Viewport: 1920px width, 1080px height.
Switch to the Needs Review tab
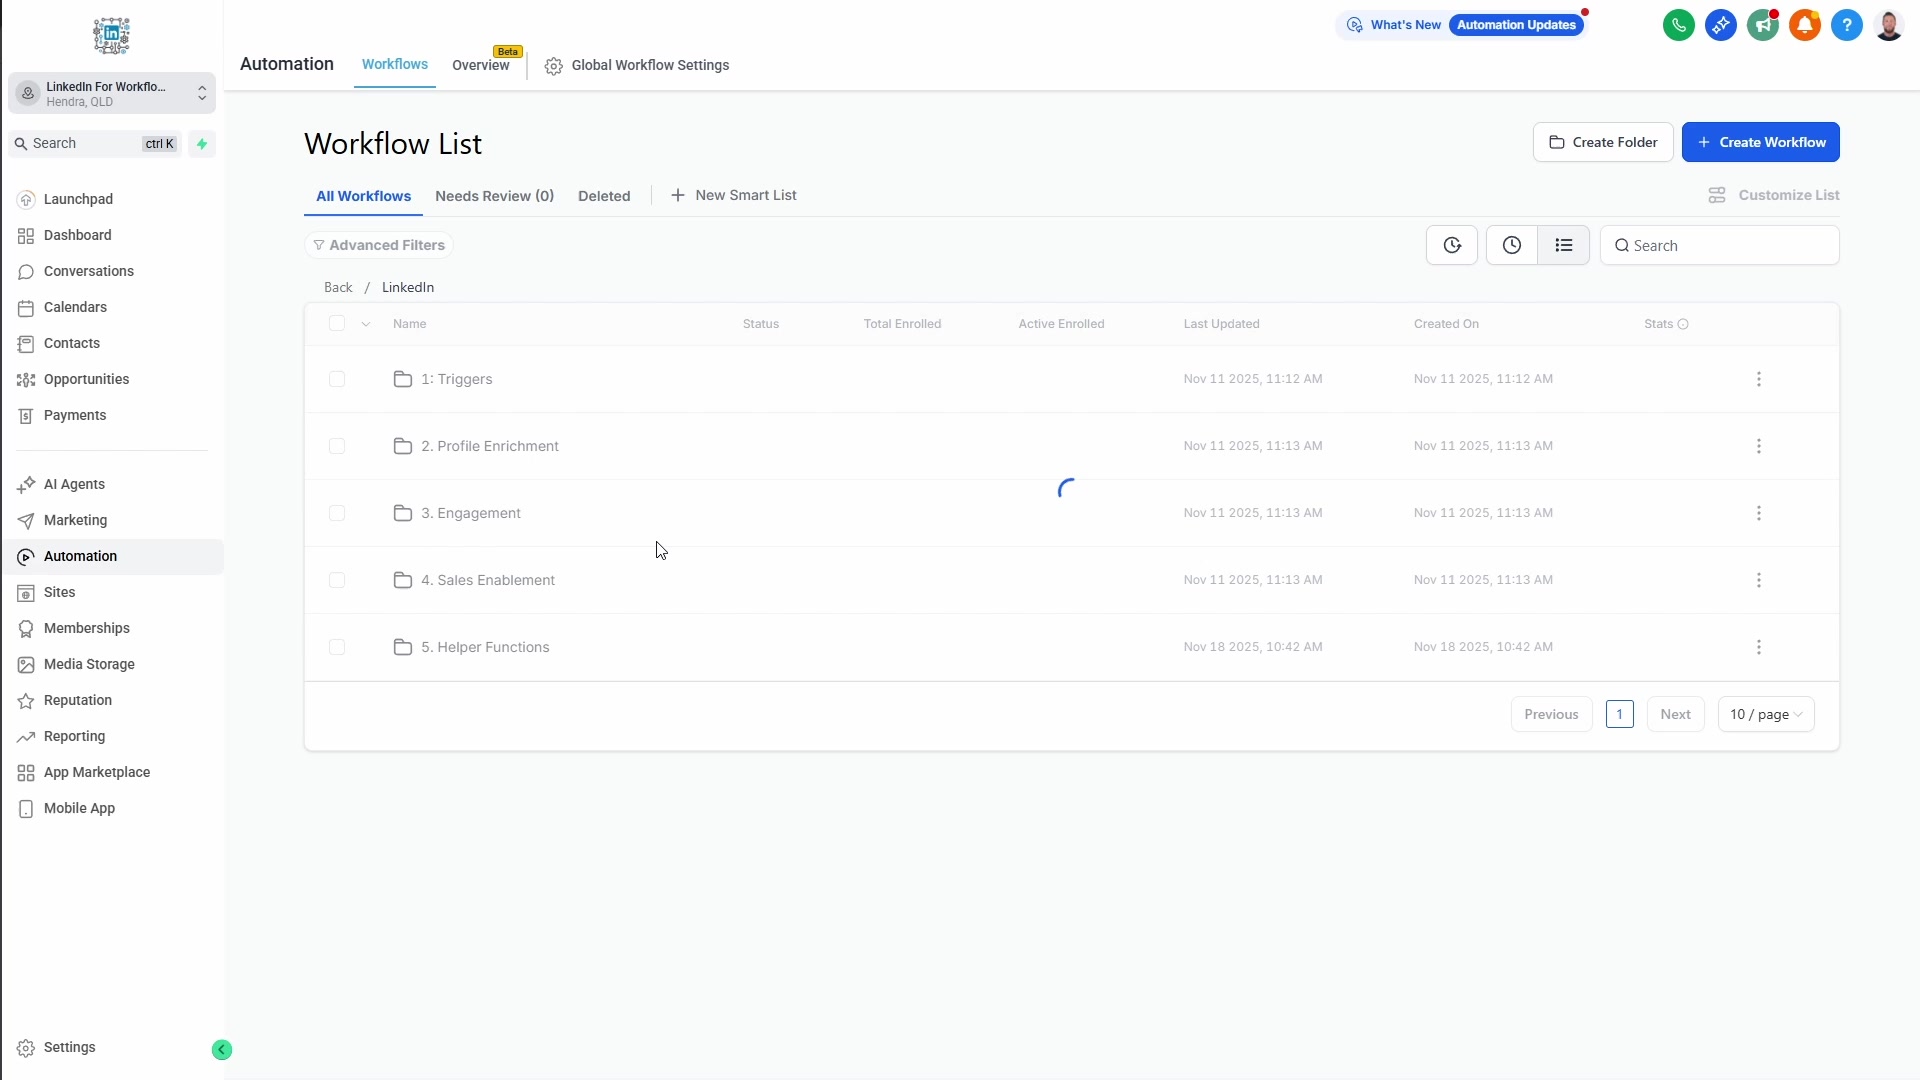(x=494, y=196)
